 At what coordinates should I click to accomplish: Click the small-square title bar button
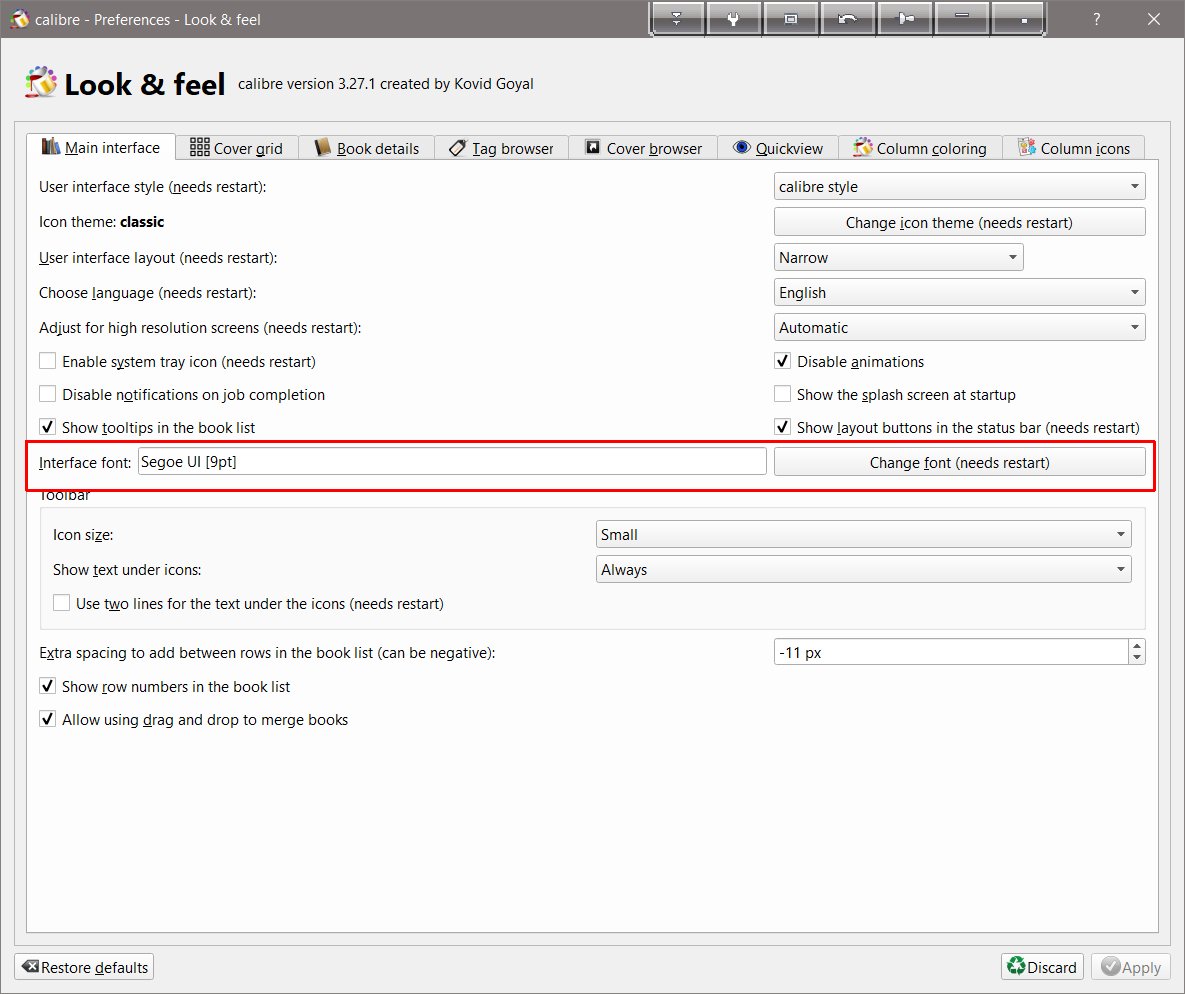tap(1018, 19)
